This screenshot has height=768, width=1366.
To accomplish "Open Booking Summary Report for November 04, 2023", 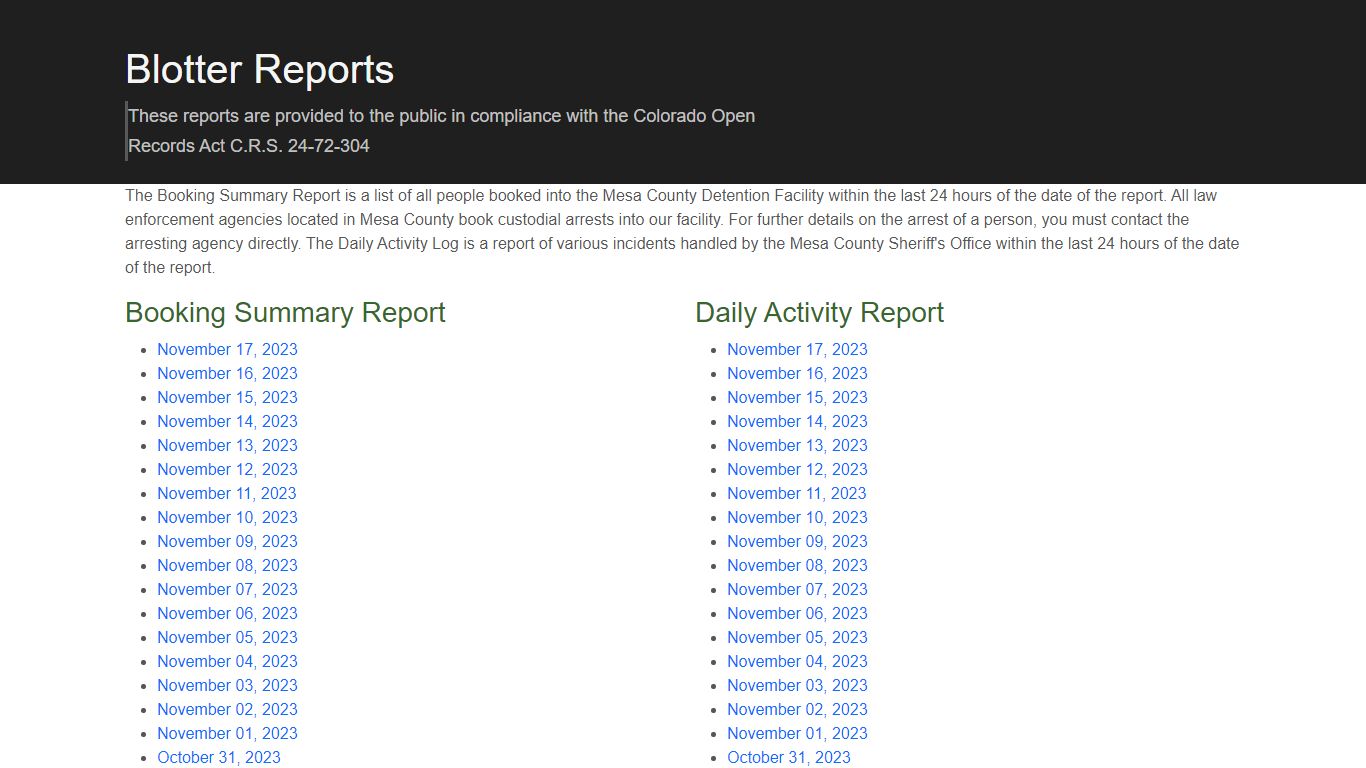I will (x=227, y=661).
